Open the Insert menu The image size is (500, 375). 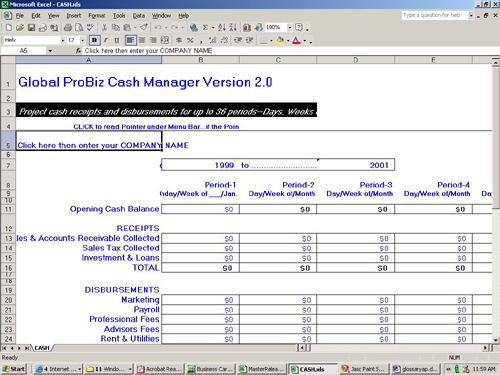click(x=74, y=16)
